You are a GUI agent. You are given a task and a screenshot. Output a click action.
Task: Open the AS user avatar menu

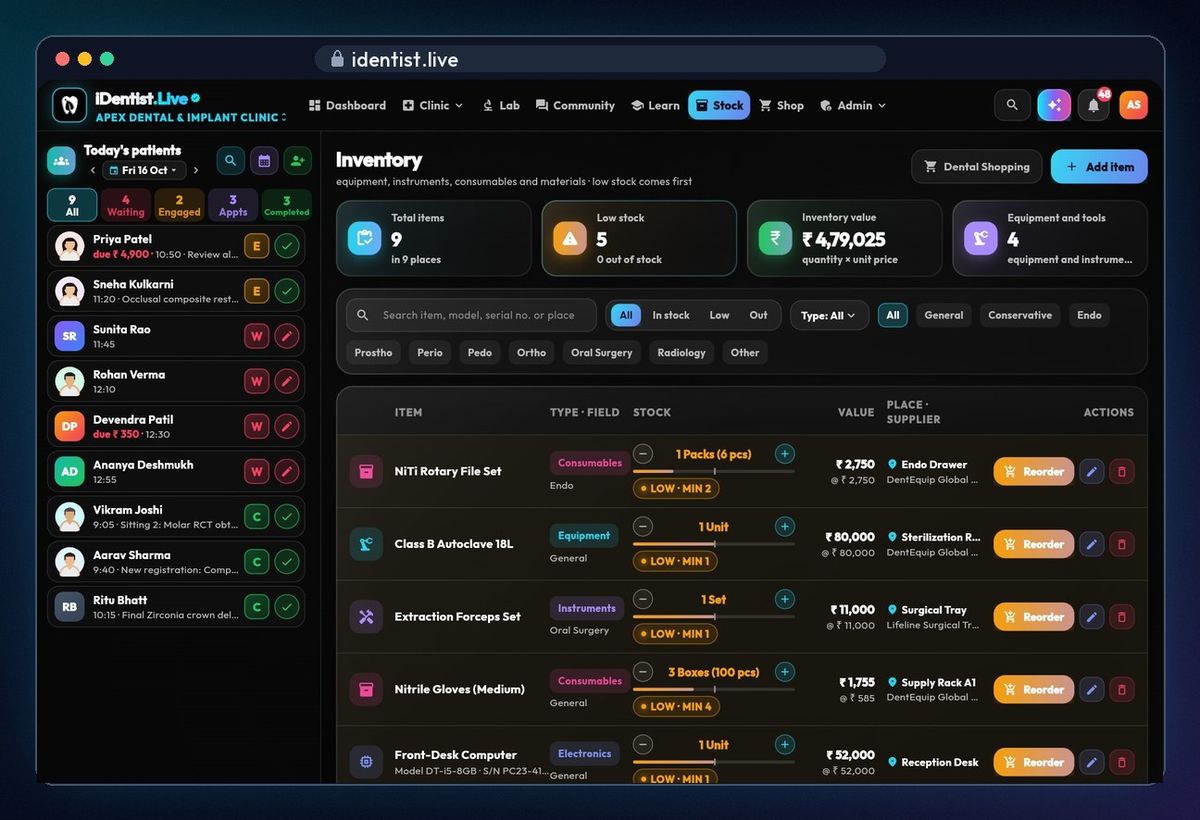1133,105
